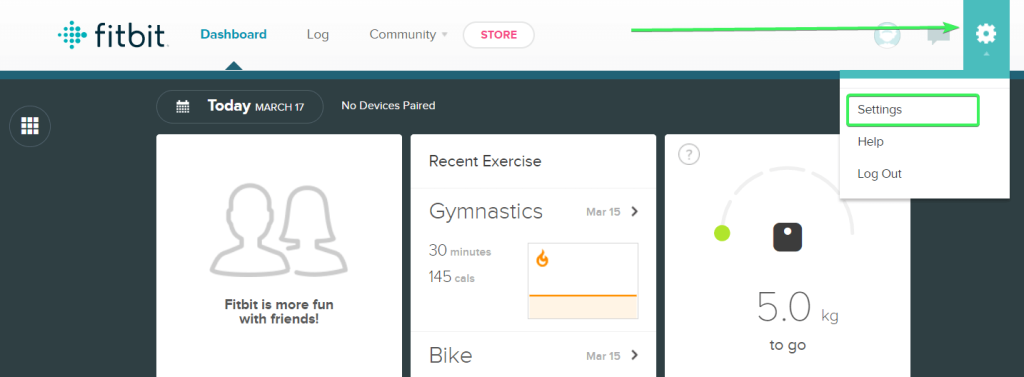Viewport: 1024px width, 377px height.
Task: Switch to the Log tab
Action: pos(317,35)
